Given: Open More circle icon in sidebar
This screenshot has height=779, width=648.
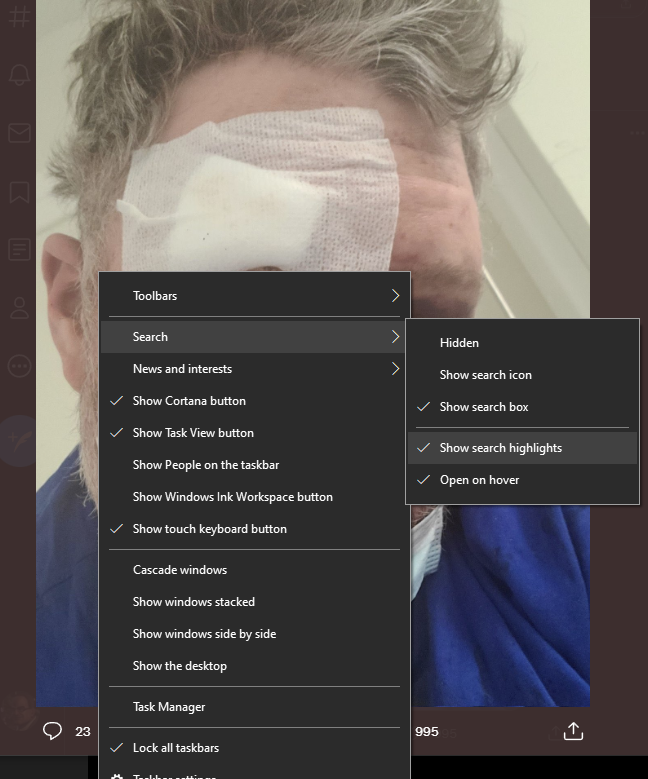Looking at the screenshot, I should pos(19,366).
